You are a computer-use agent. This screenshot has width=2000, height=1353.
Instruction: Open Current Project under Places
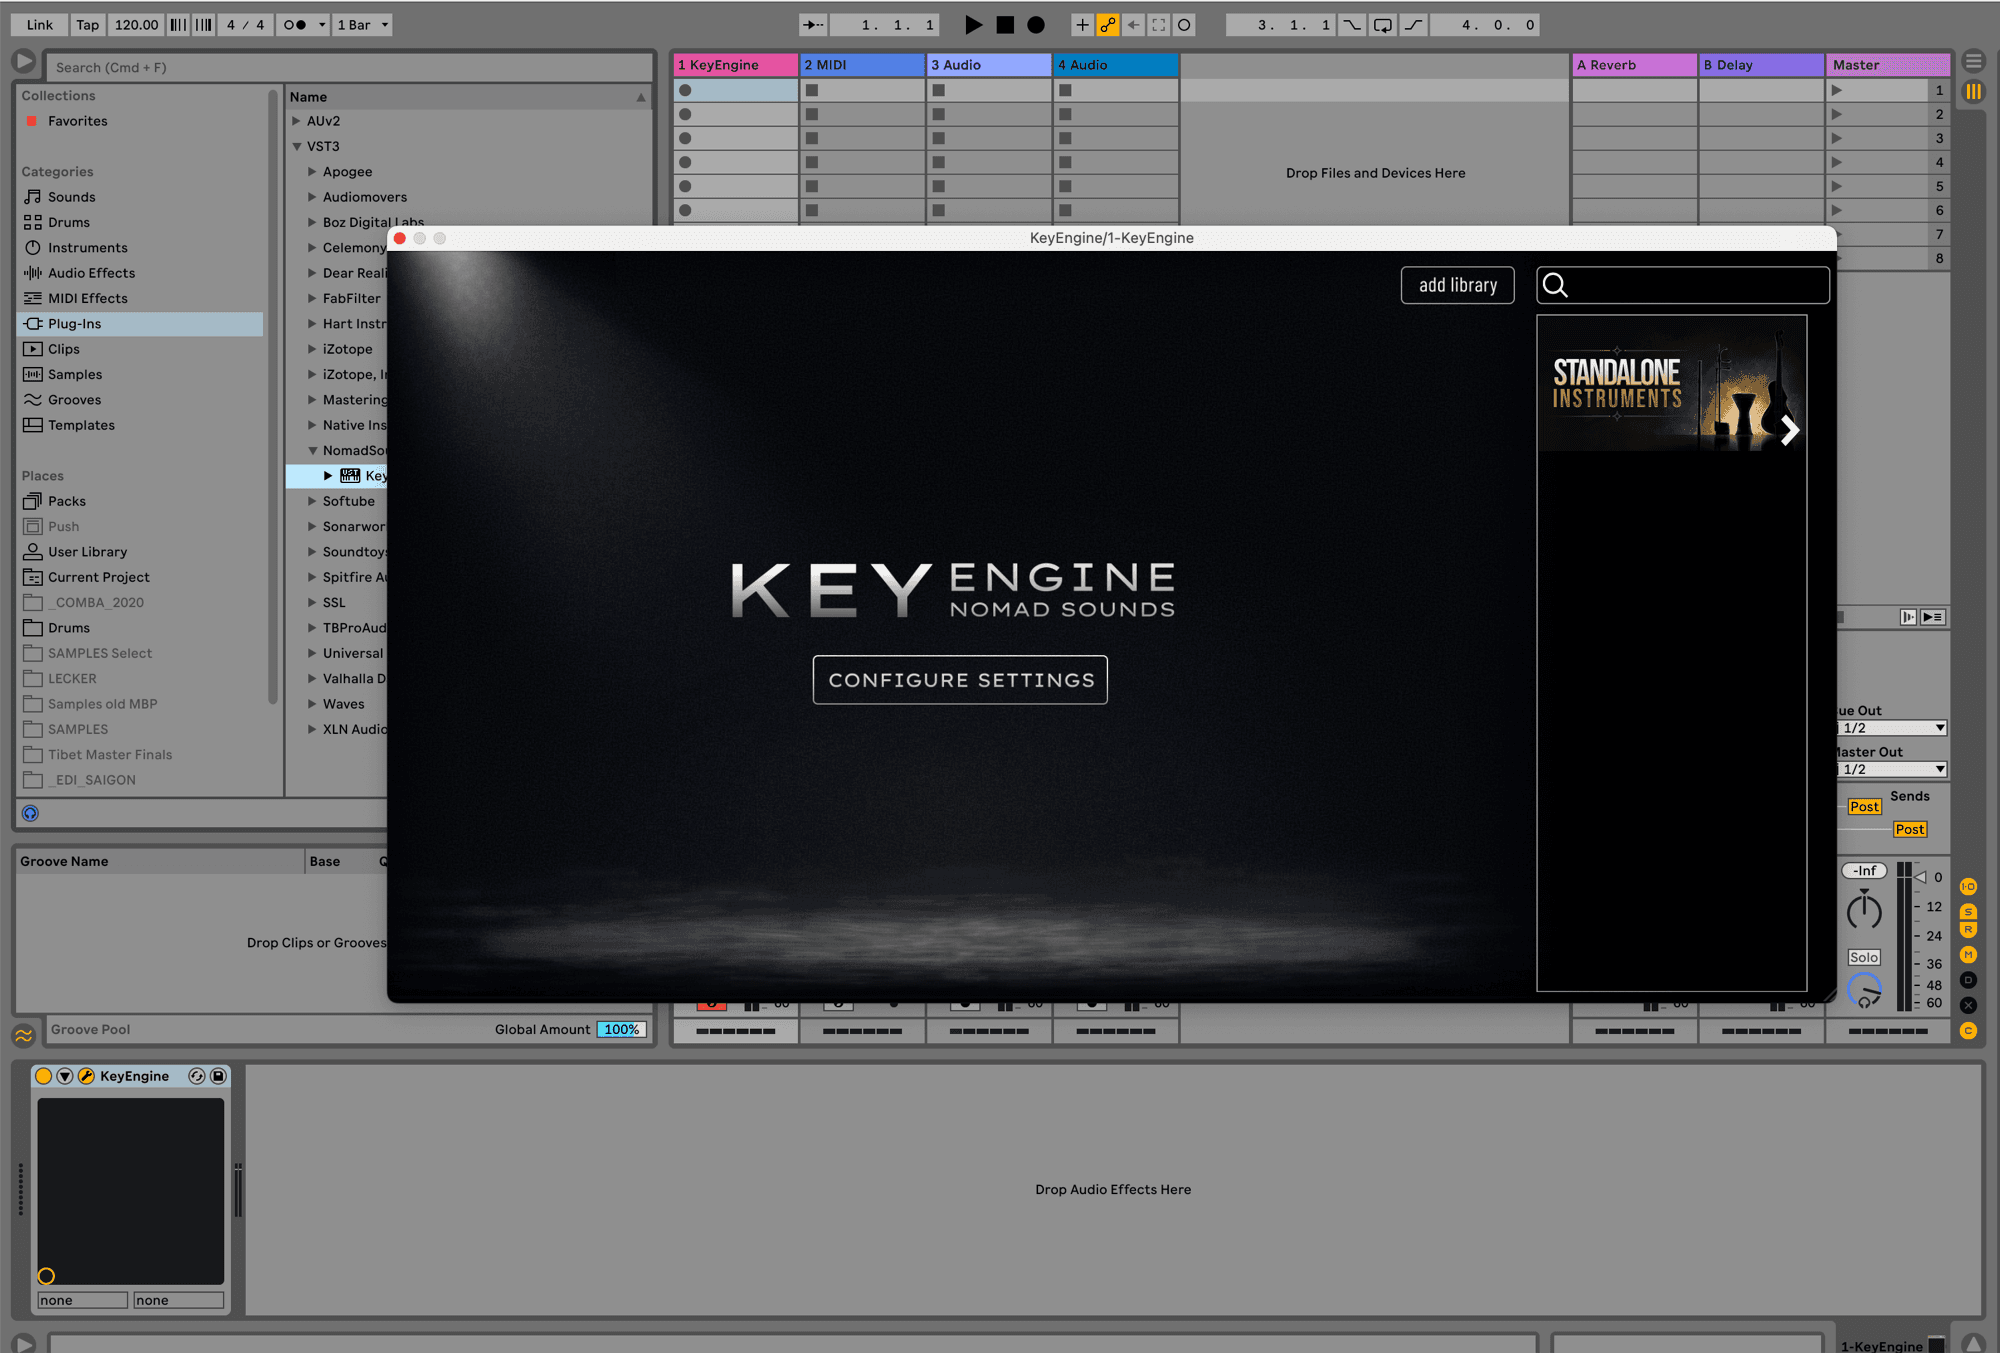click(99, 577)
